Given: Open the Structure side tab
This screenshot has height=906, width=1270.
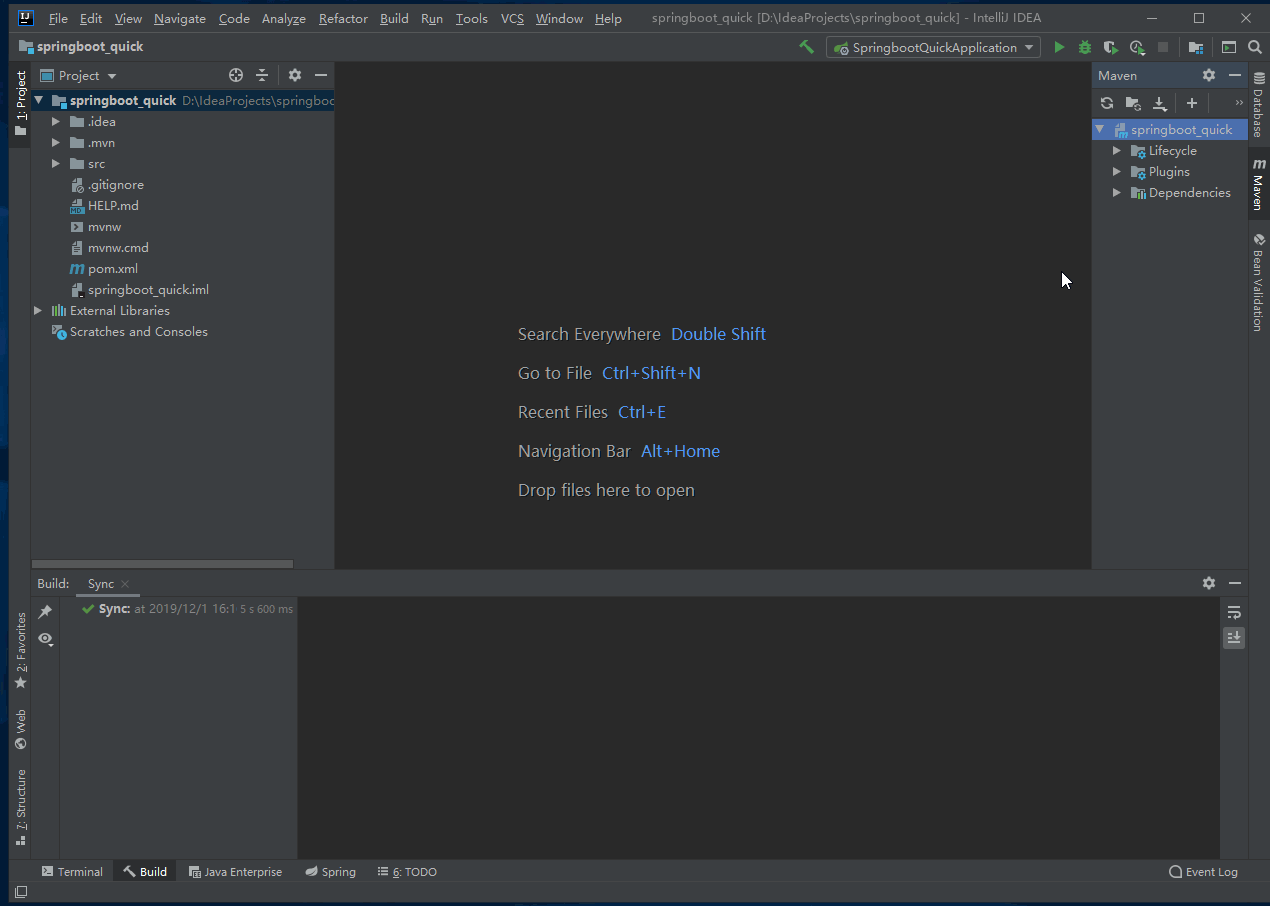Looking at the screenshot, I should 20,807.
